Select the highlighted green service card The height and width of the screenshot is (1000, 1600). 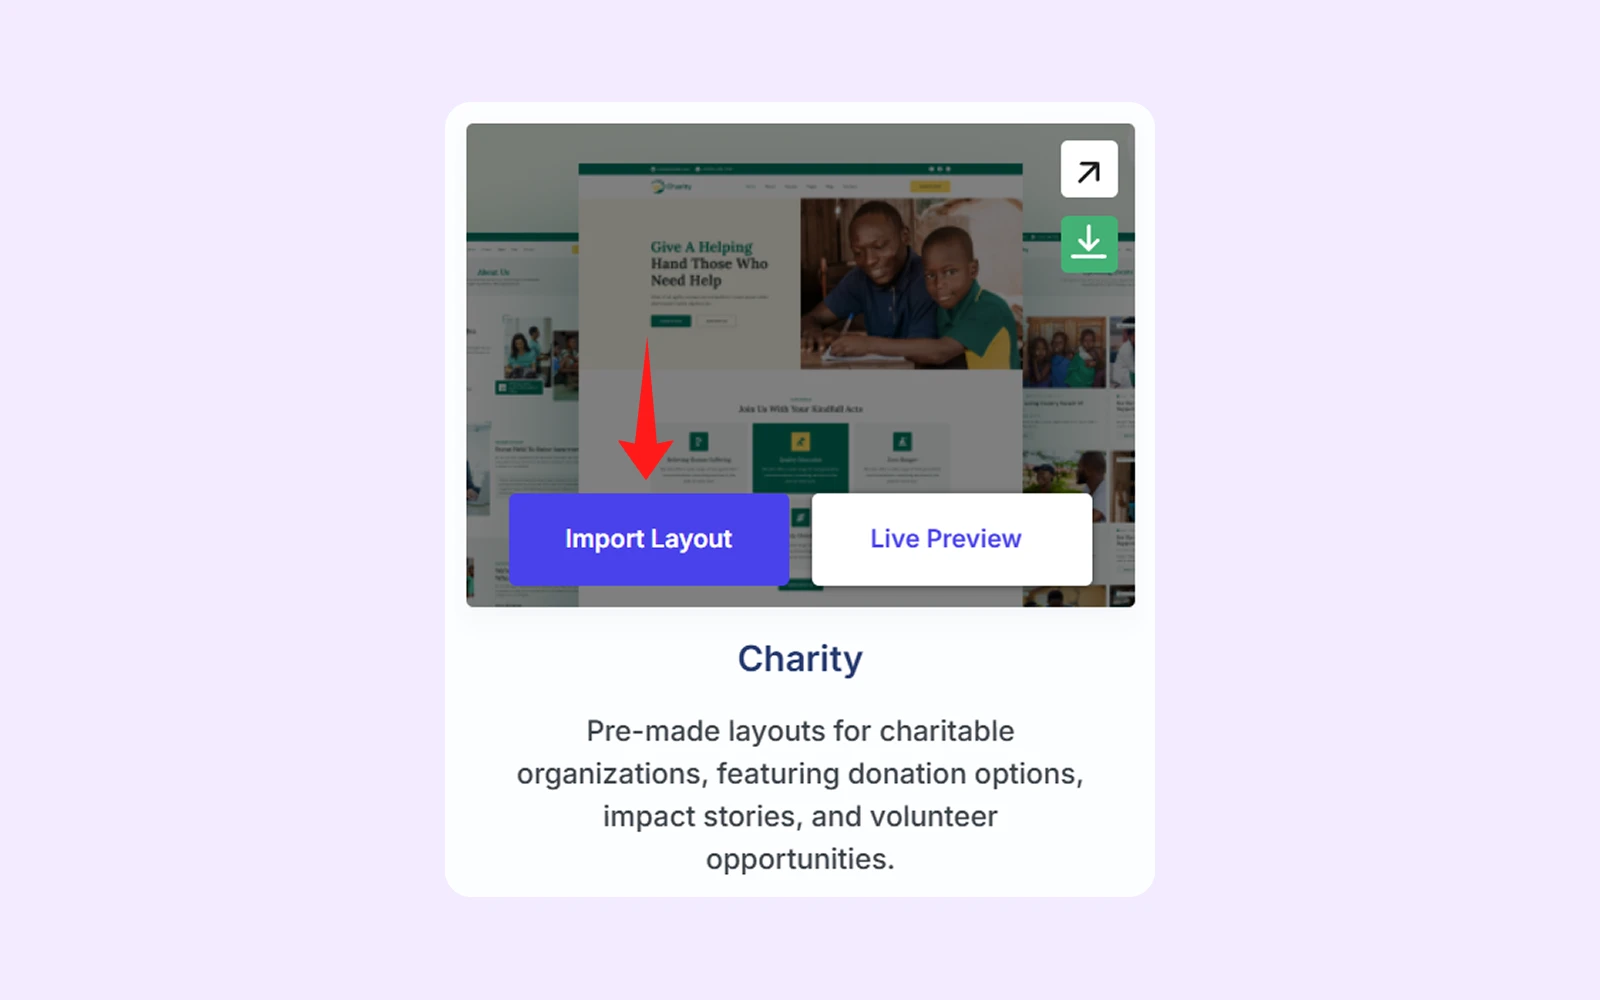coord(800,457)
